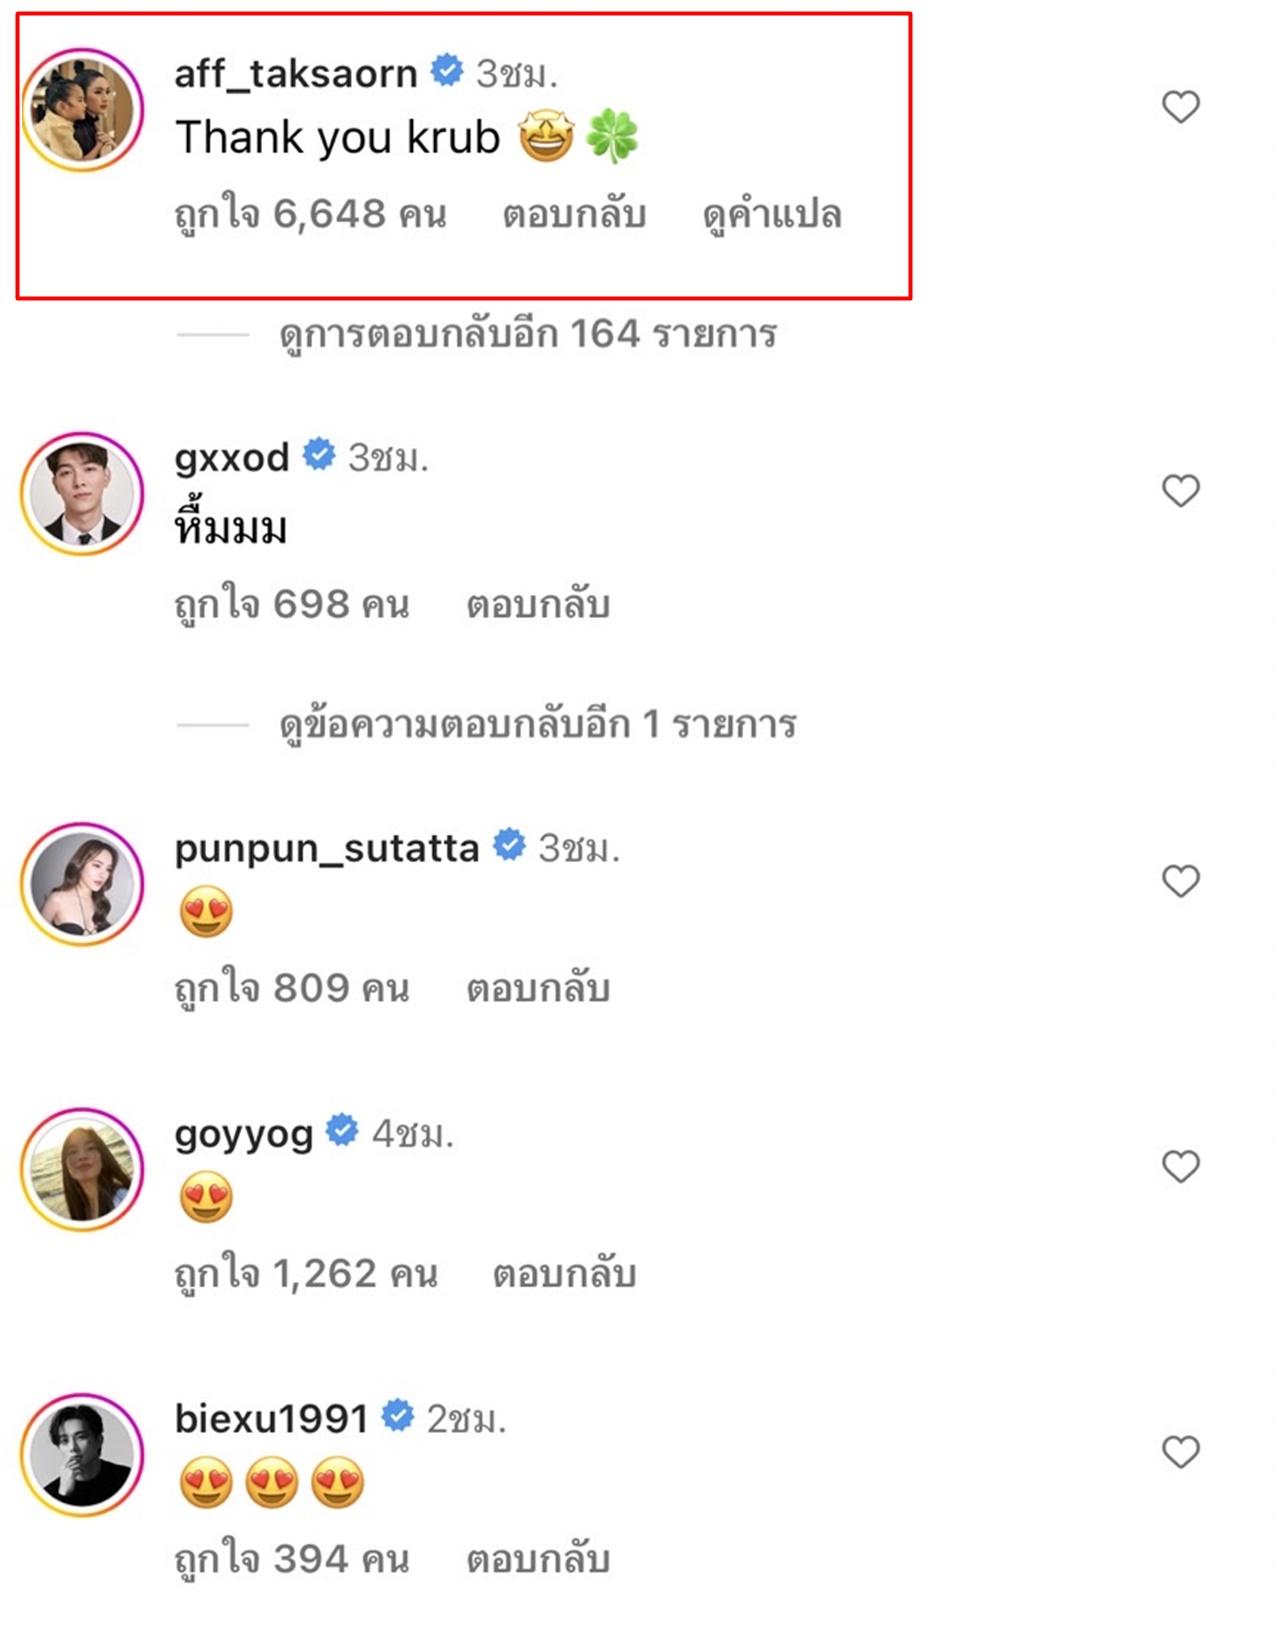Viewport: 1280px width, 1643px height.
Task: Reply to biexu1991's comment
Action: tap(538, 1559)
